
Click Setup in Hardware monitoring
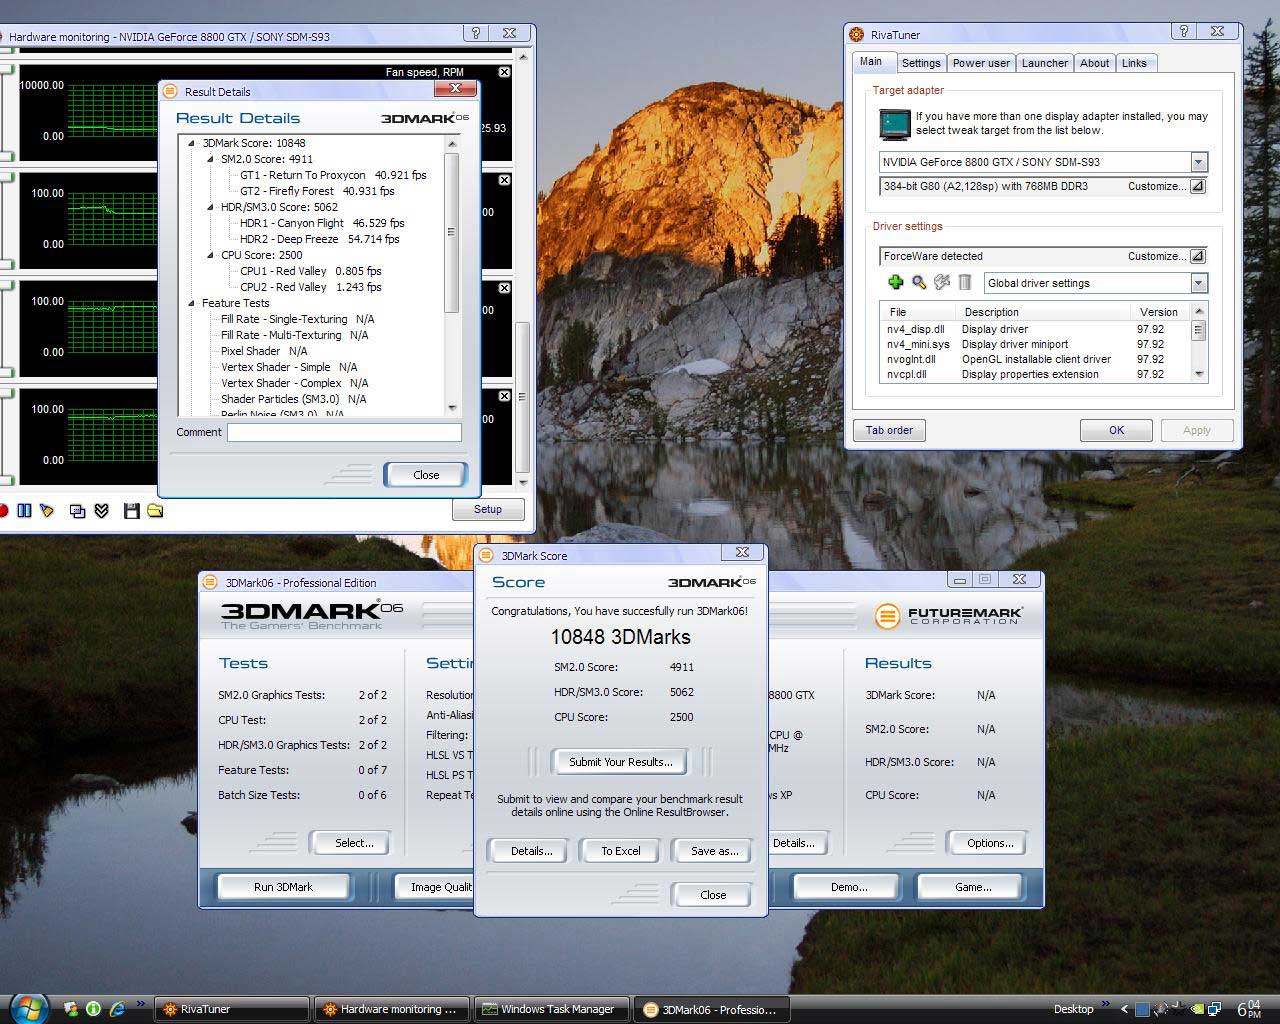tap(488, 509)
